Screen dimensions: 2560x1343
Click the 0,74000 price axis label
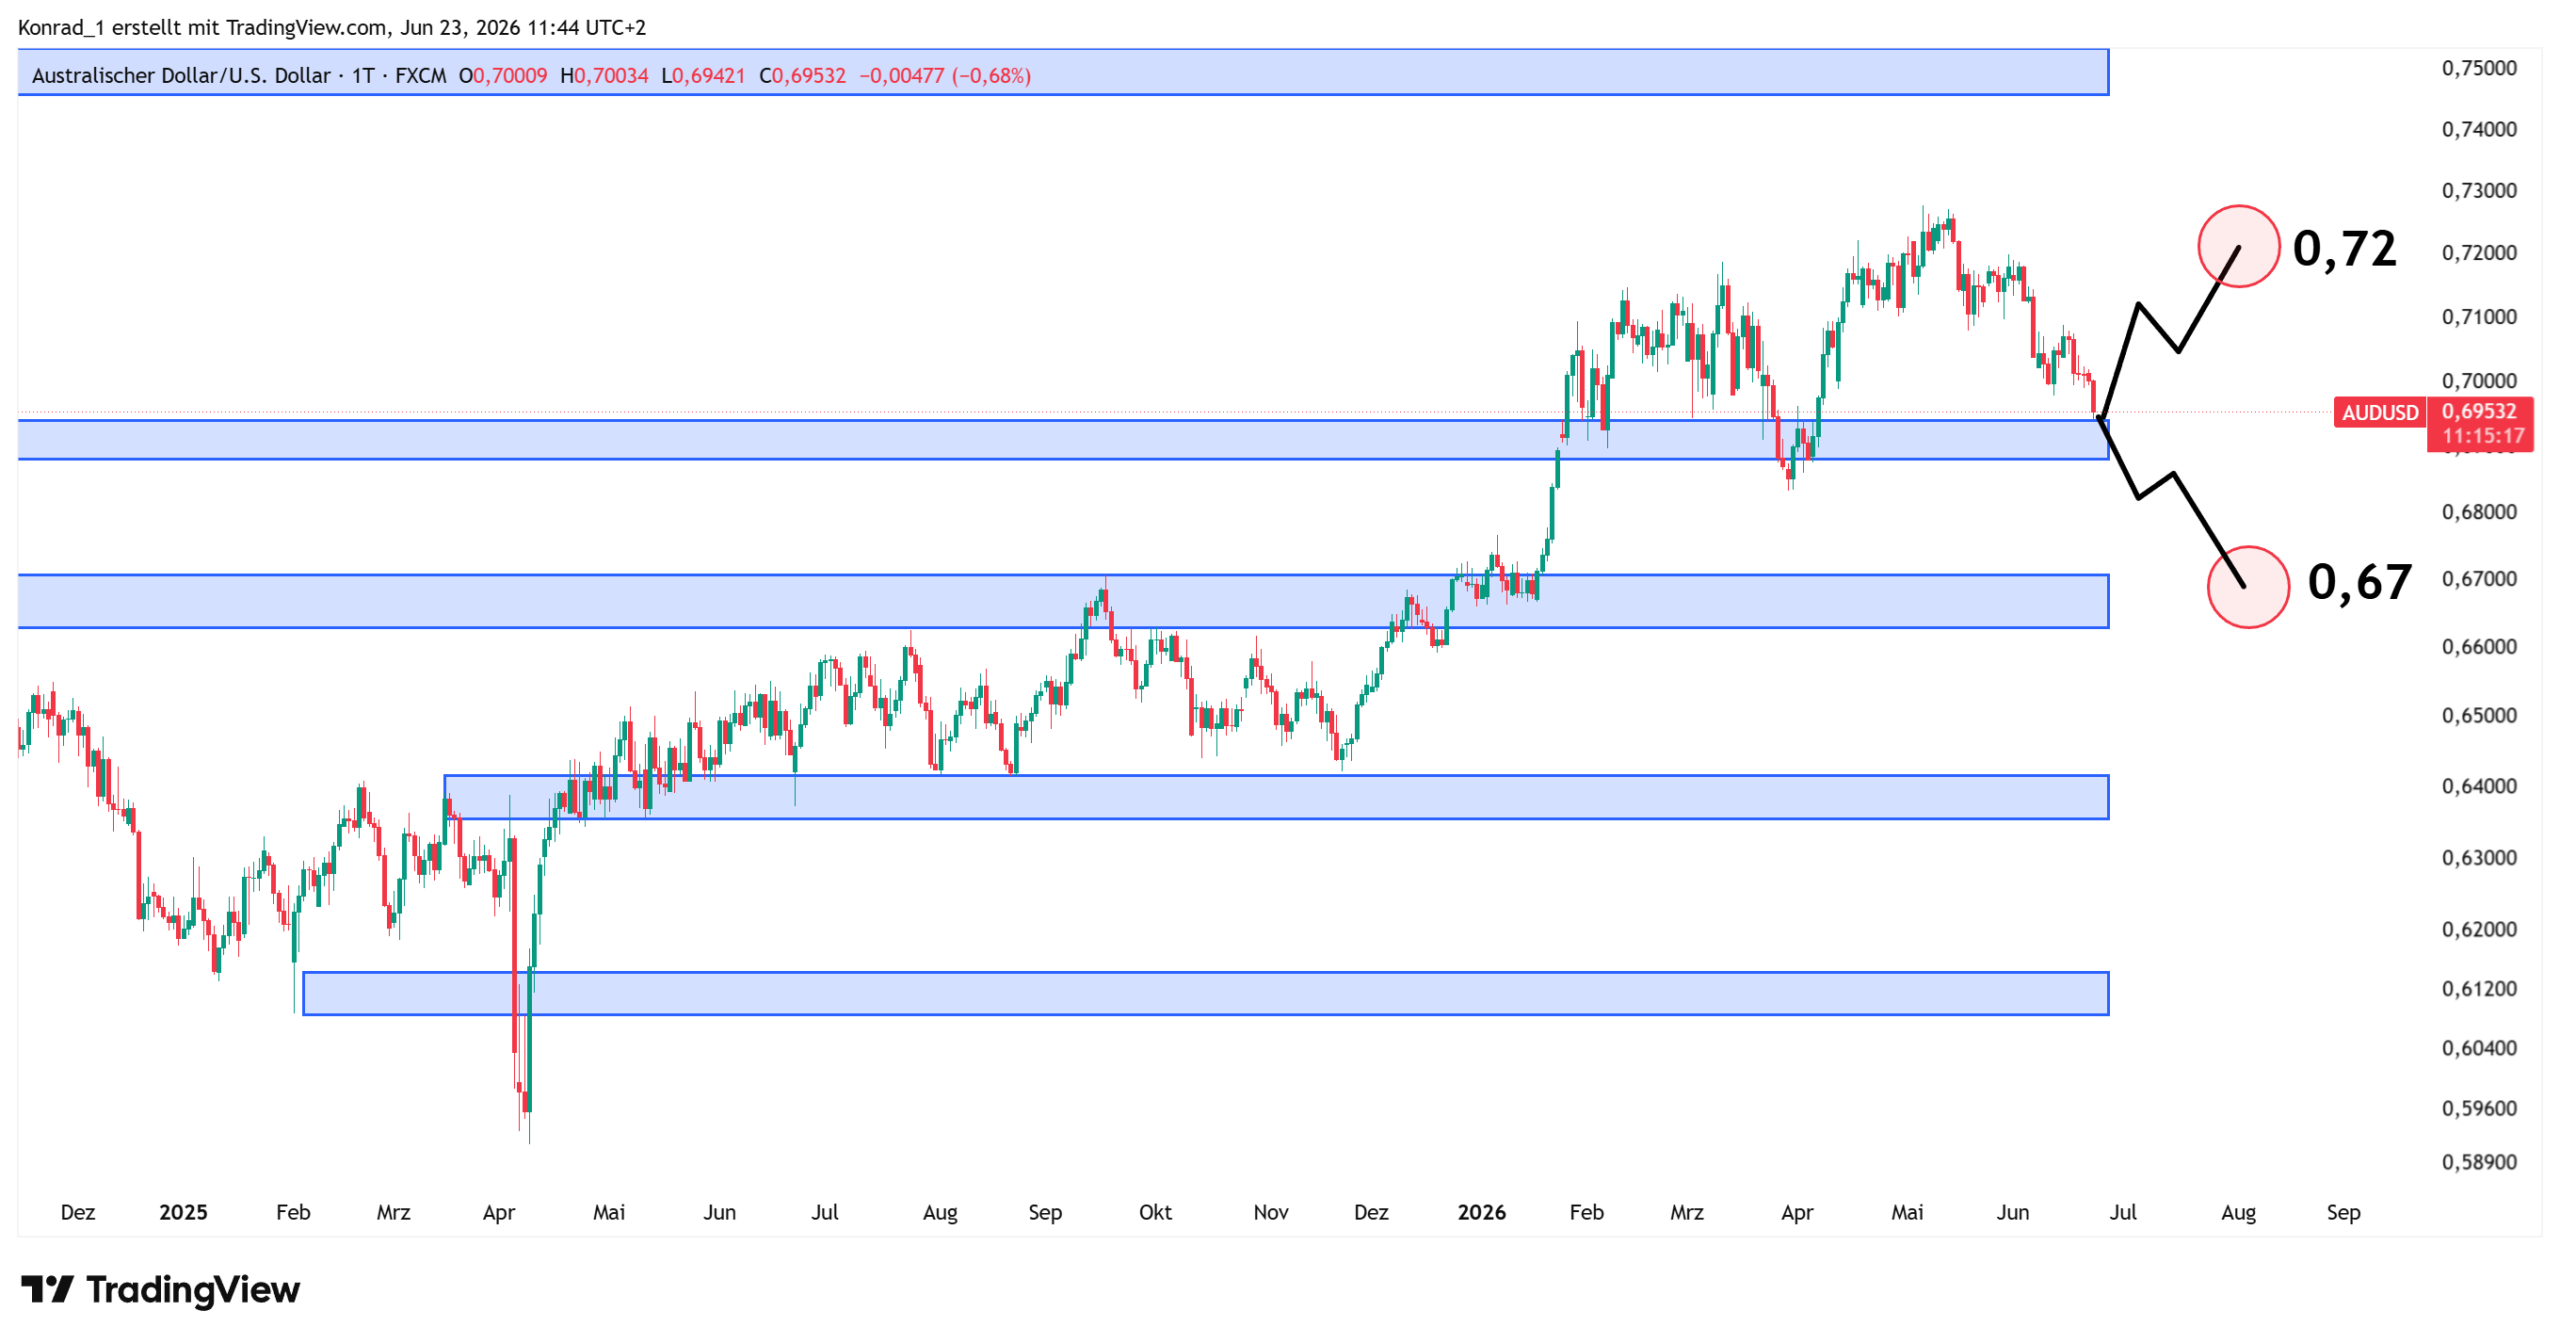2479,129
